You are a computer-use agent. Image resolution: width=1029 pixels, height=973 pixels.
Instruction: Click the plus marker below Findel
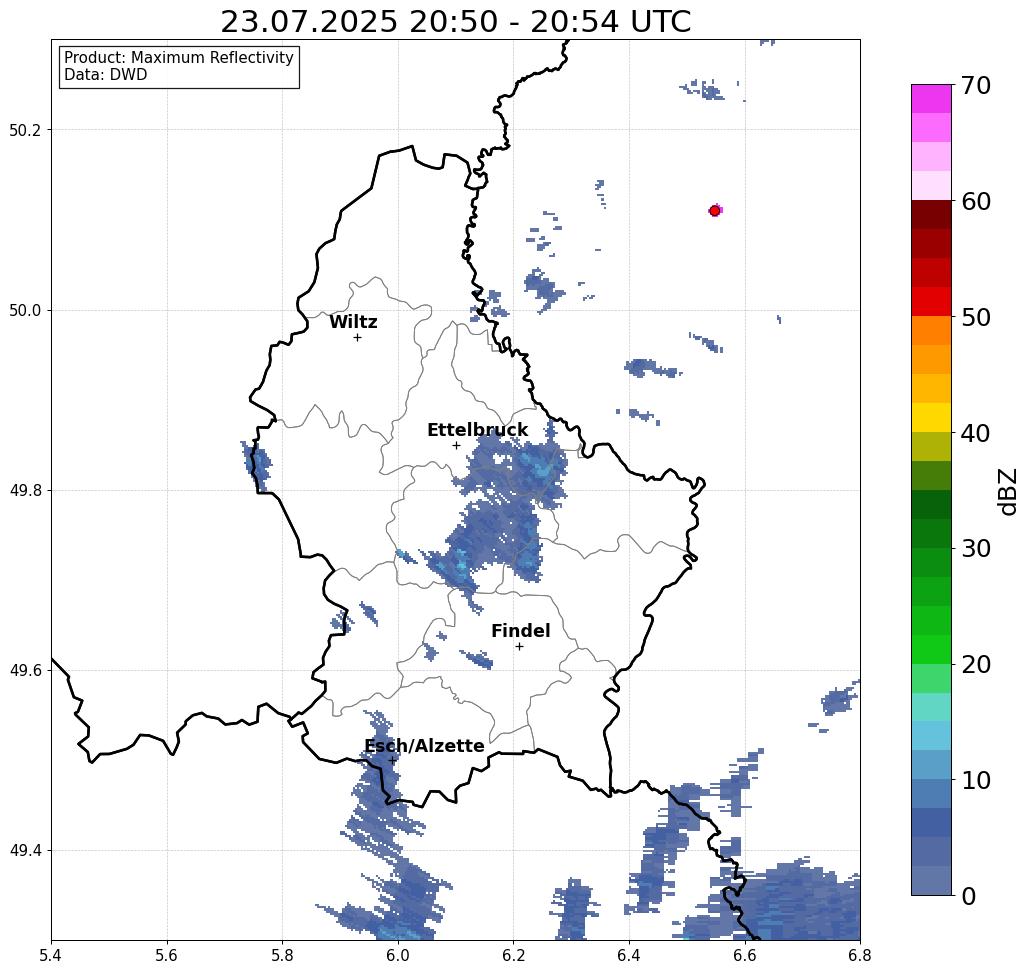(519, 646)
